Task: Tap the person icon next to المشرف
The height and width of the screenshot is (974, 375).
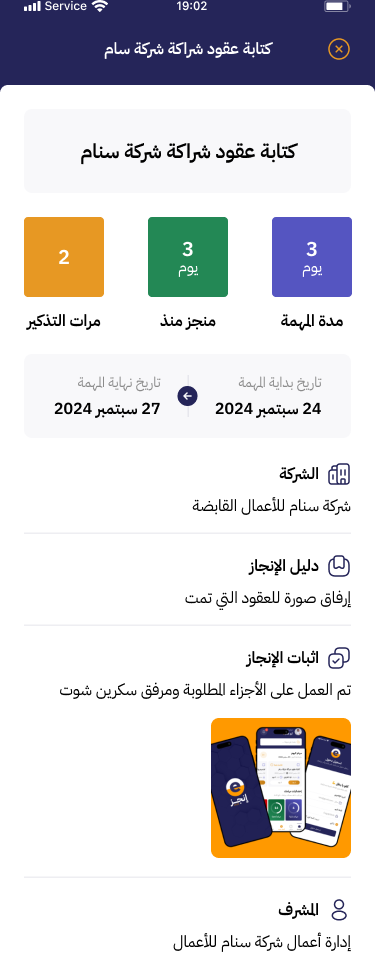Action: coord(339,910)
